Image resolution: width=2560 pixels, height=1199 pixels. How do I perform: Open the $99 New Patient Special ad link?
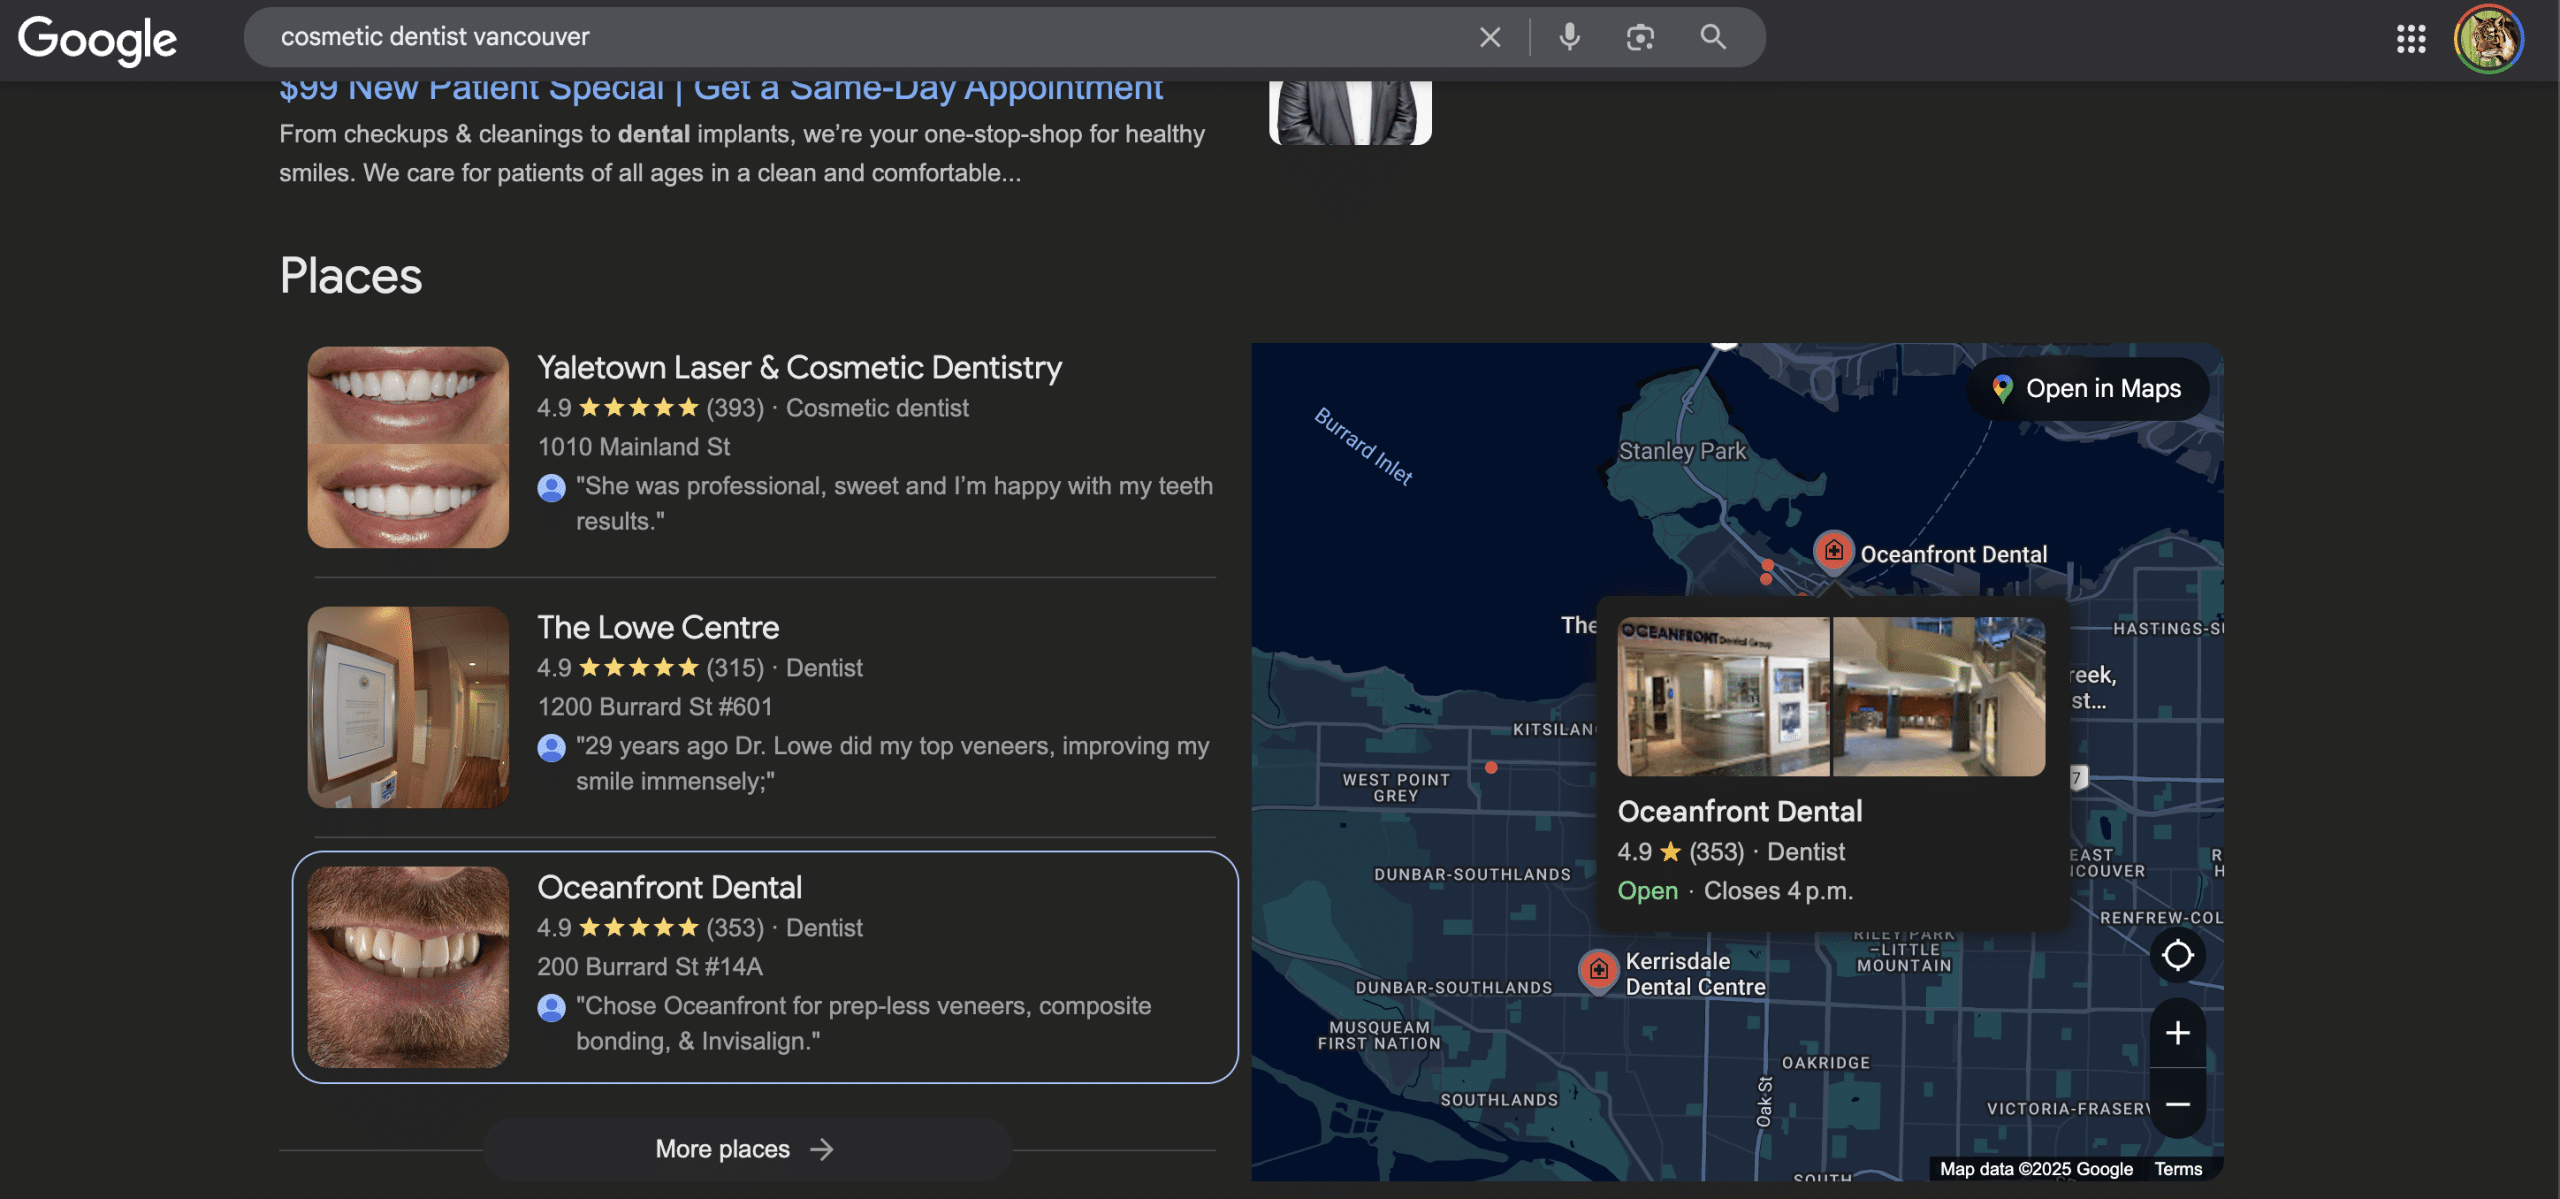721,88
